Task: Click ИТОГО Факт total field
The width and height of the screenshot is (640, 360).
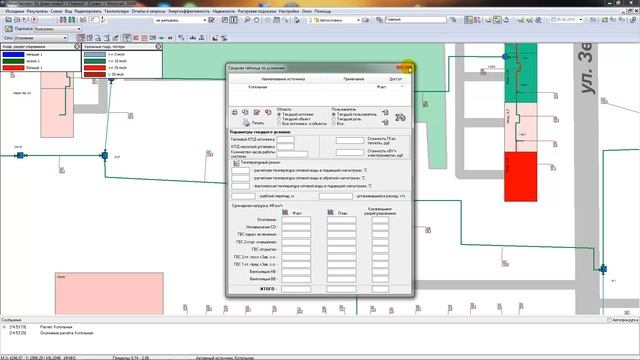Action: click(x=296, y=289)
